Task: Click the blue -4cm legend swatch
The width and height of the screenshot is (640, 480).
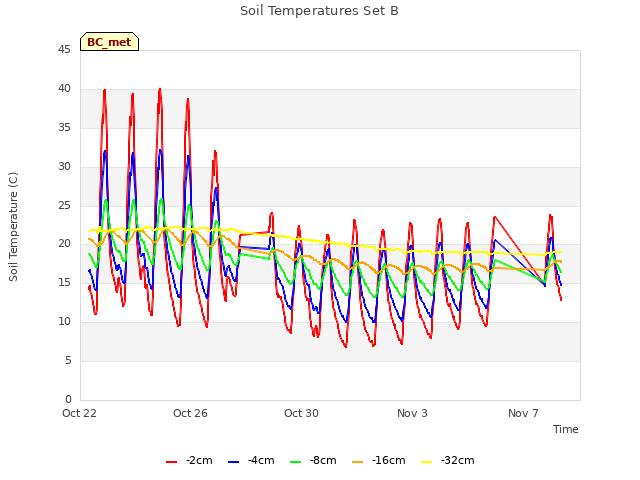Action: (x=233, y=462)
